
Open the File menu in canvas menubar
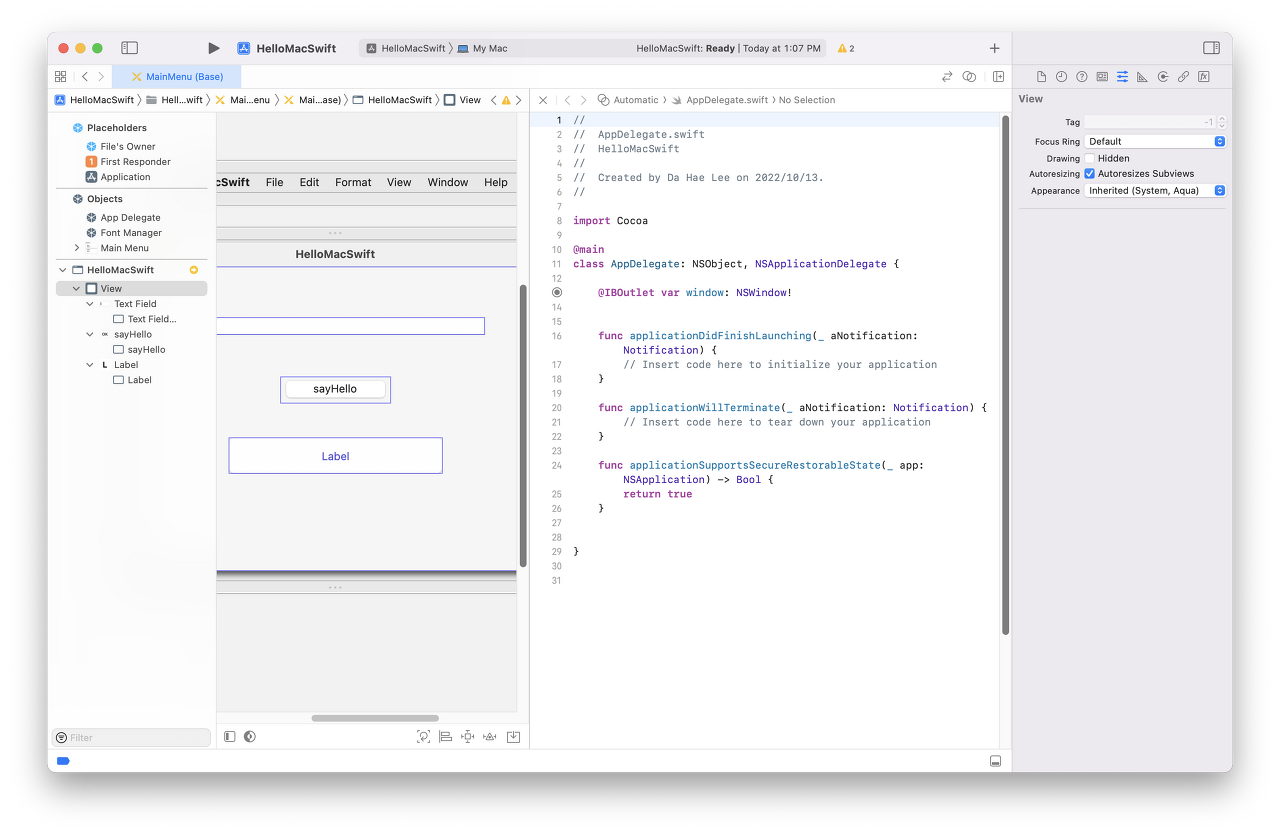click(x=274, y=182)
